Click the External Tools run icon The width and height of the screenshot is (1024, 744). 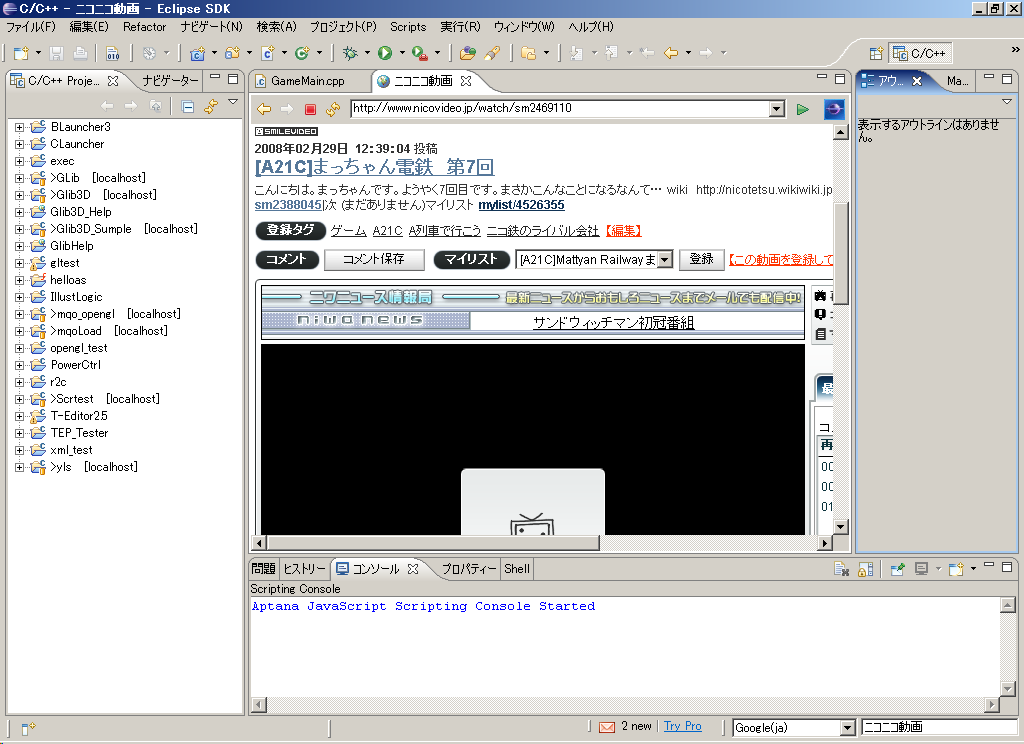[420, 53]
